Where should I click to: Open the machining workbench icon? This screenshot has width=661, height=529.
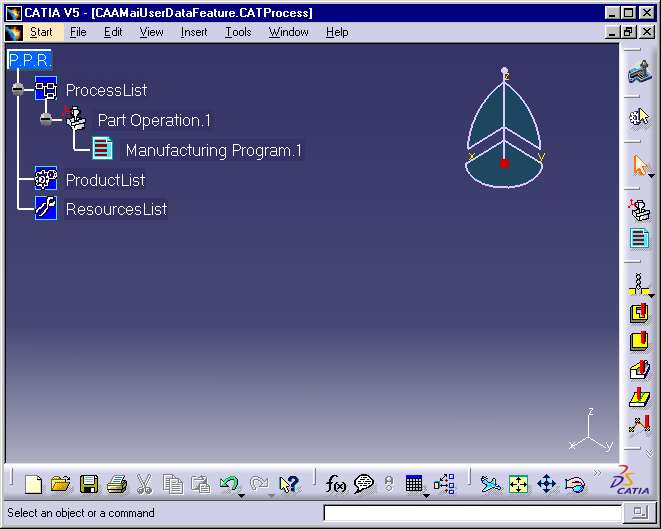point(639,72)
